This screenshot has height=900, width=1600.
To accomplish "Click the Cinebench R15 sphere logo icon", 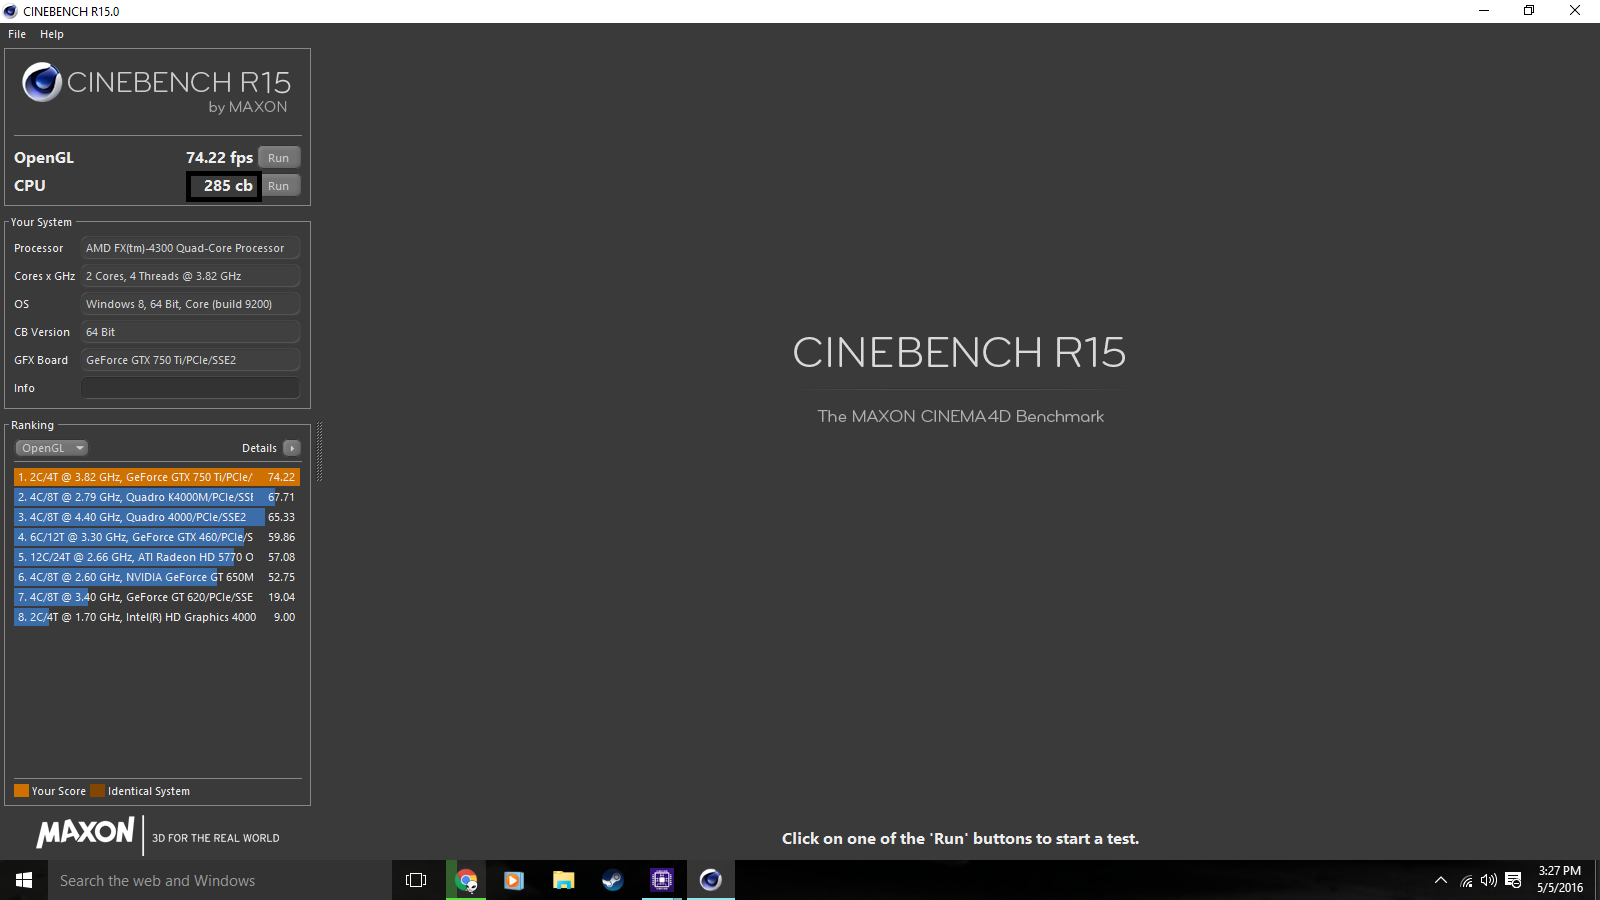I will 42,82.
